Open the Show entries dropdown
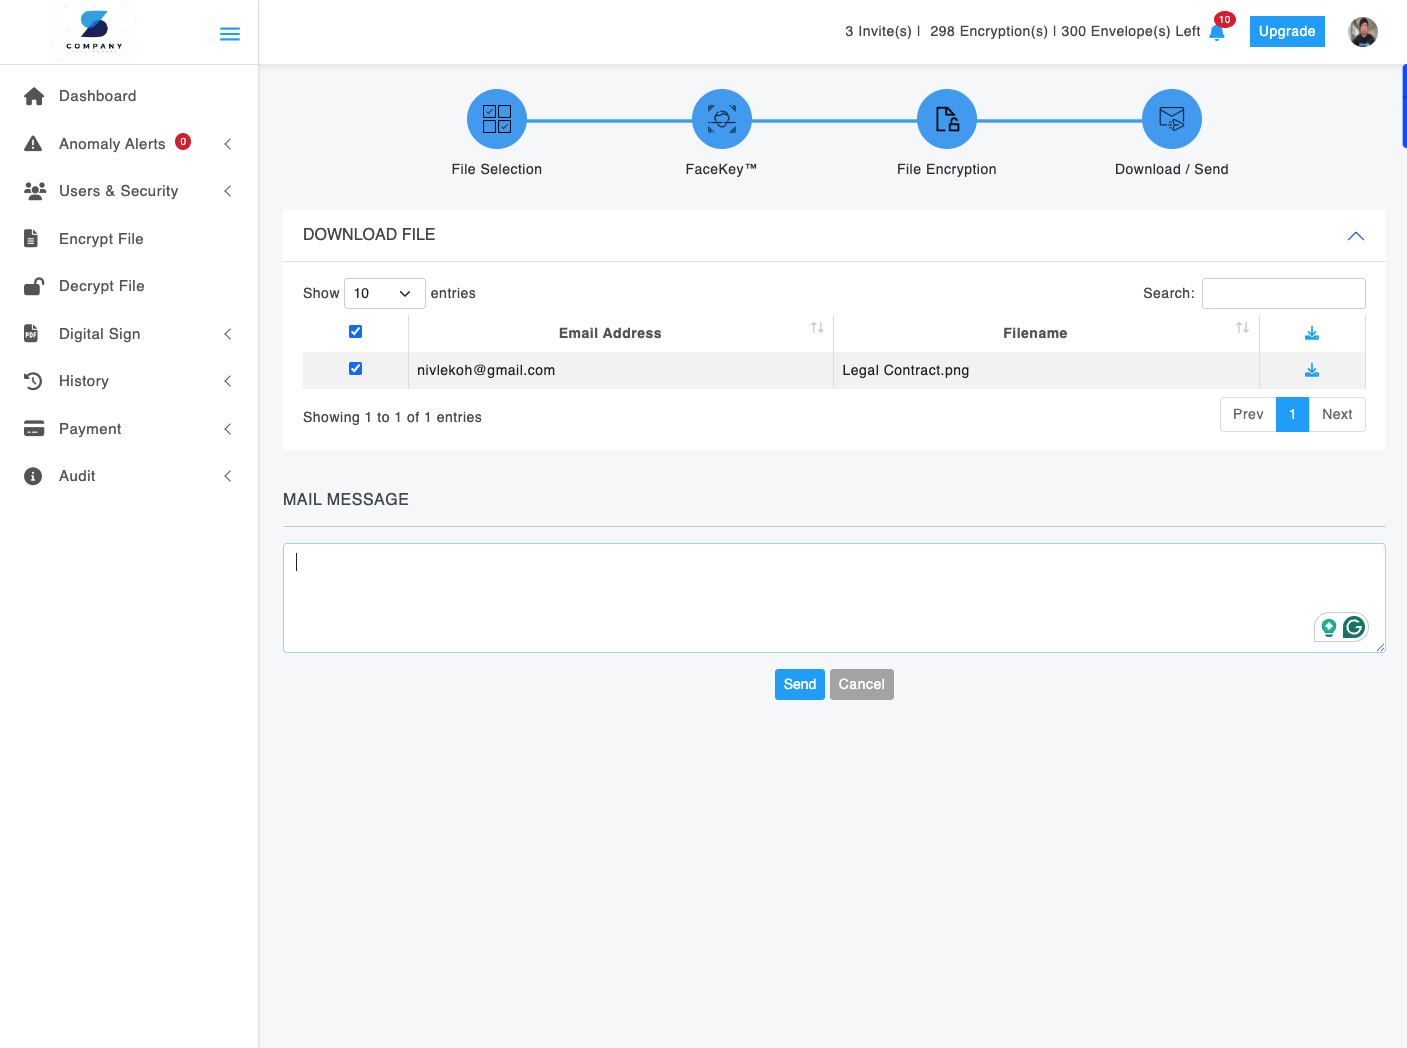 384,293
